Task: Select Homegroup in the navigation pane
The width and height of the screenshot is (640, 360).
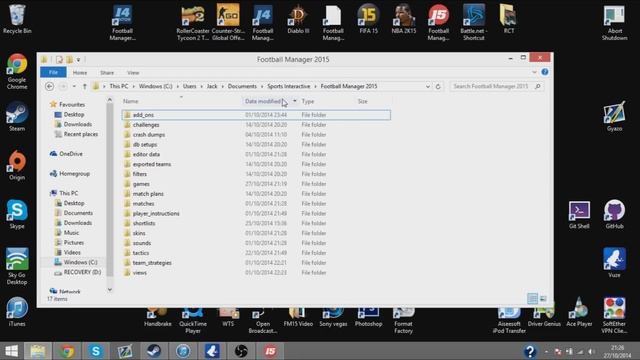Action: 69,174
